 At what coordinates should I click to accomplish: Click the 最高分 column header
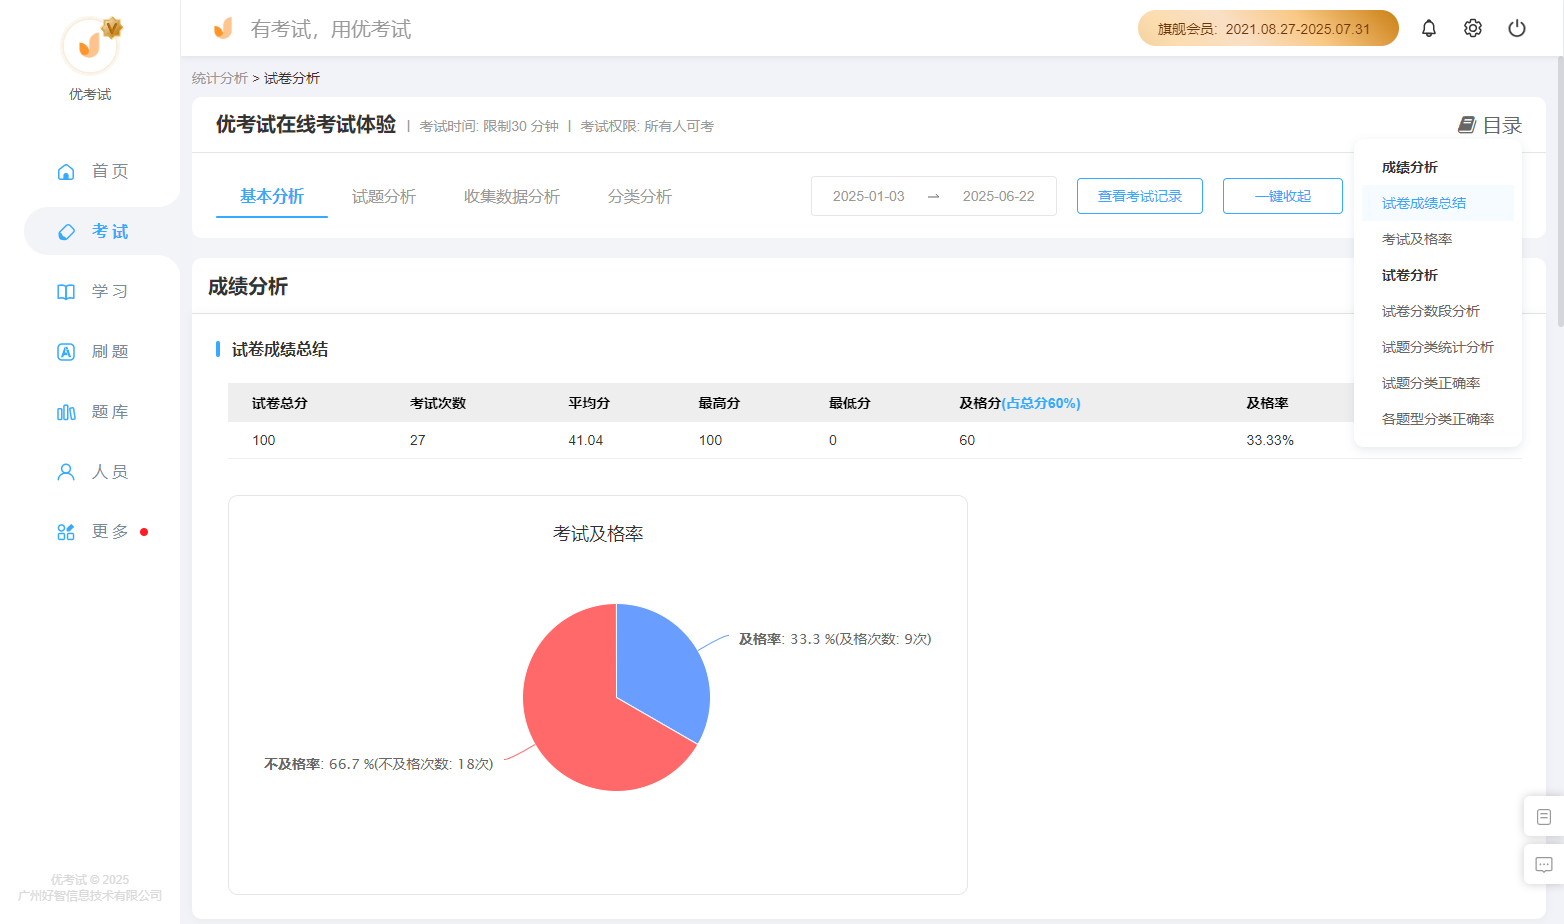click(x=720, y=403)
